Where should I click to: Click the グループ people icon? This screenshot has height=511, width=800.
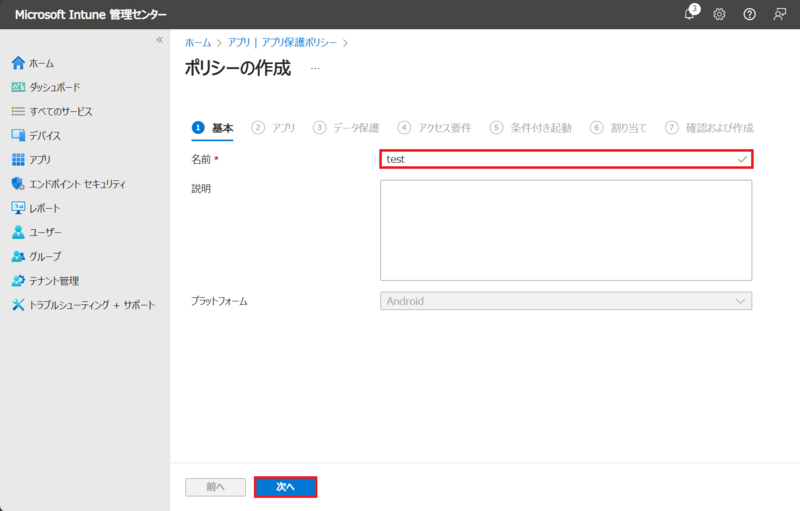tap(18, 257)
